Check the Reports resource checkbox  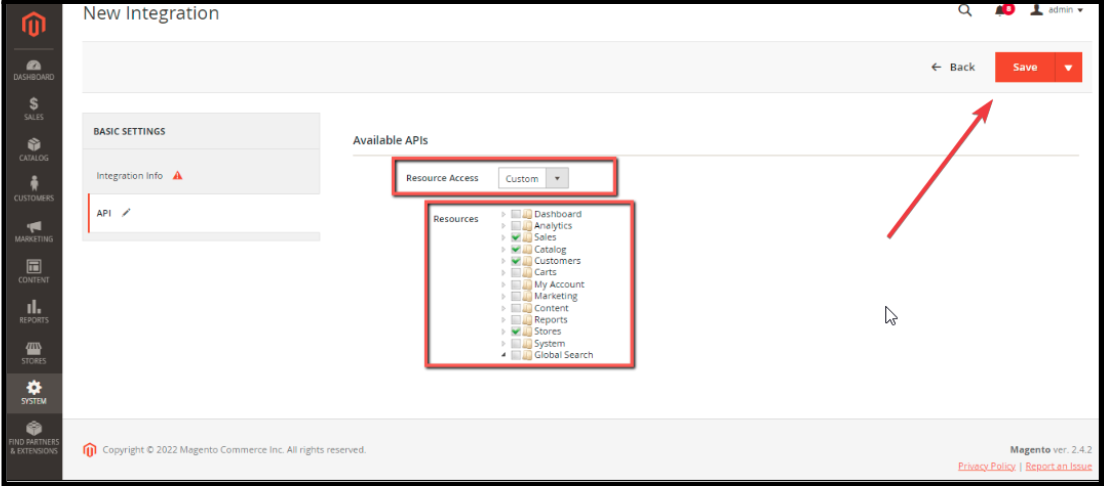pyautogui.click(x=517, y=320)
